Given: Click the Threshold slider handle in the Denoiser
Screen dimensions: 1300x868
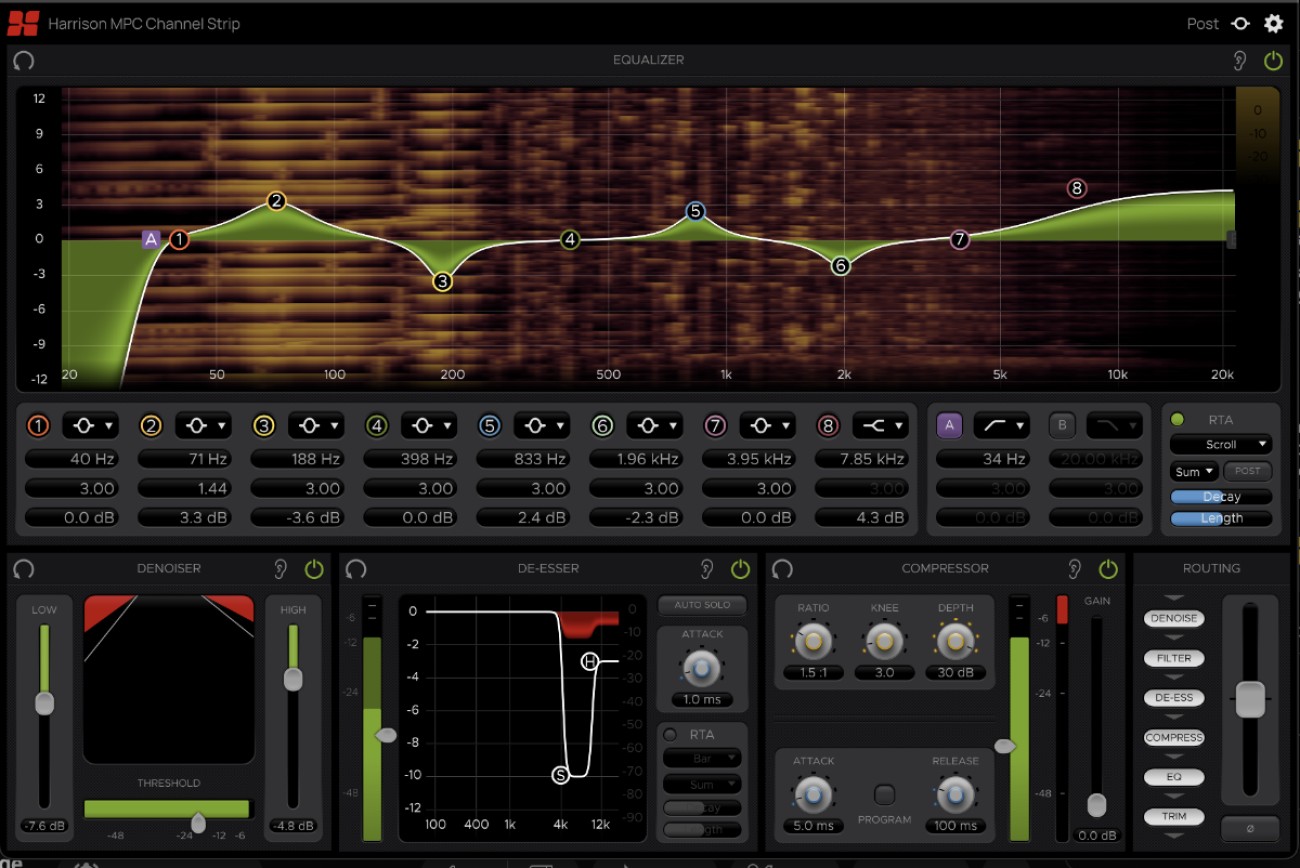Looking at the screenshot, I should [197, 823].
